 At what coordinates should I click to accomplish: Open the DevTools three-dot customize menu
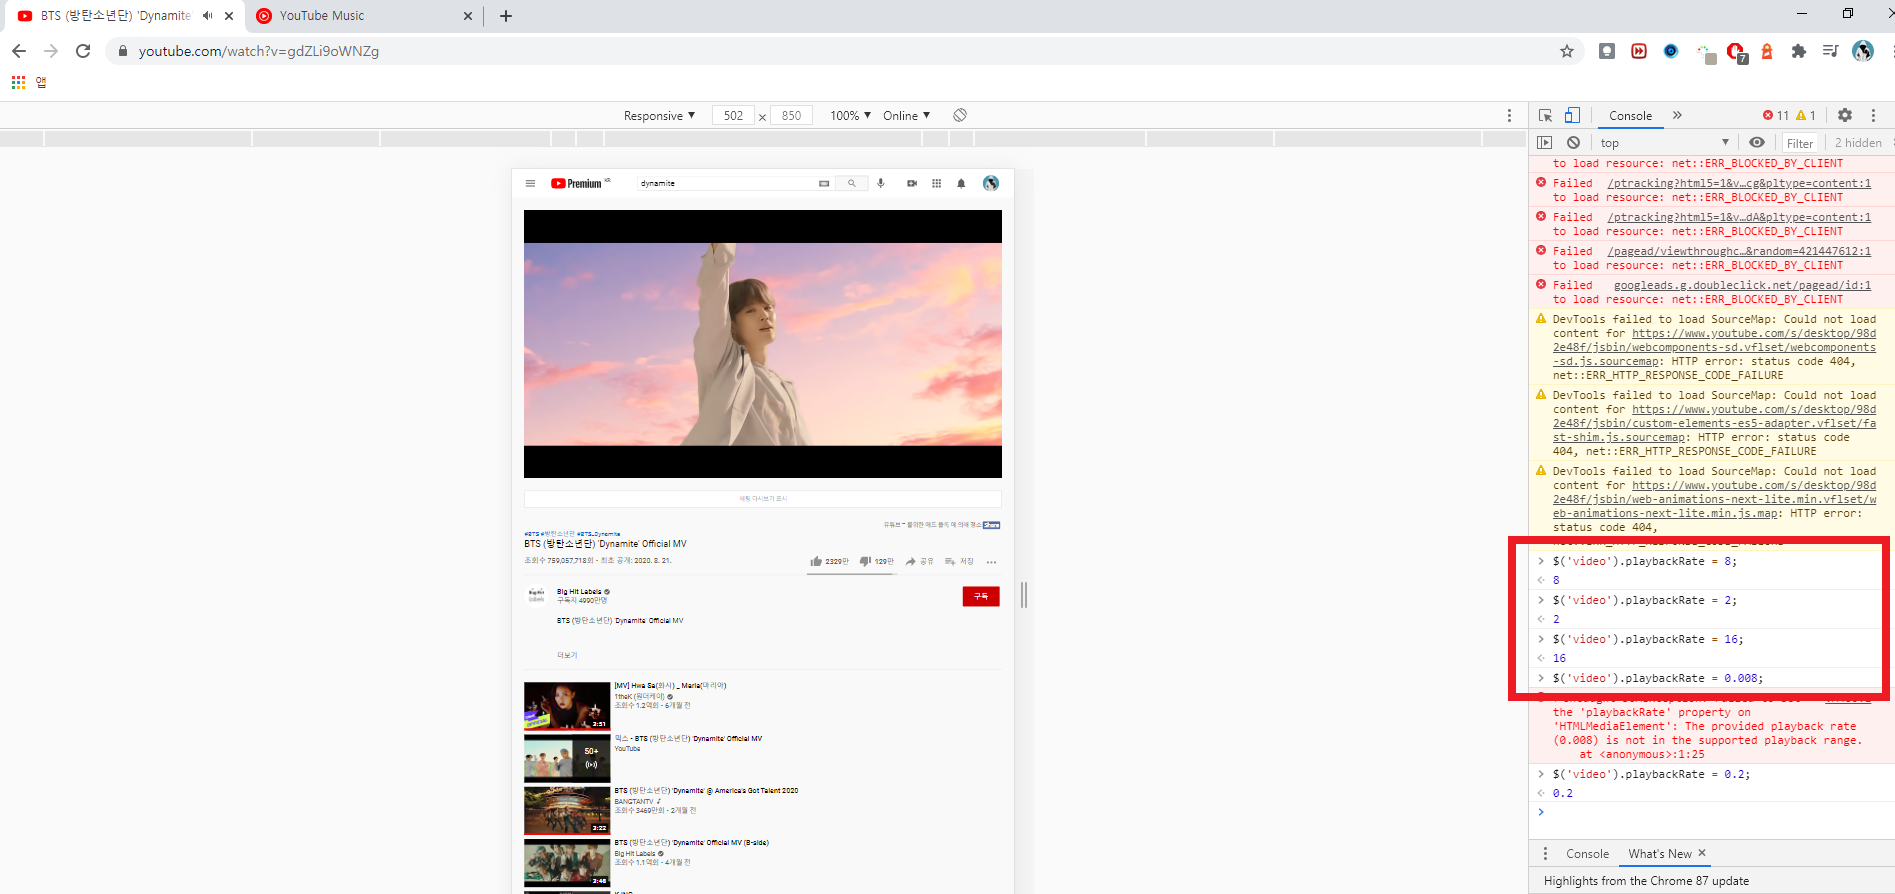[x=1873, y=115]
